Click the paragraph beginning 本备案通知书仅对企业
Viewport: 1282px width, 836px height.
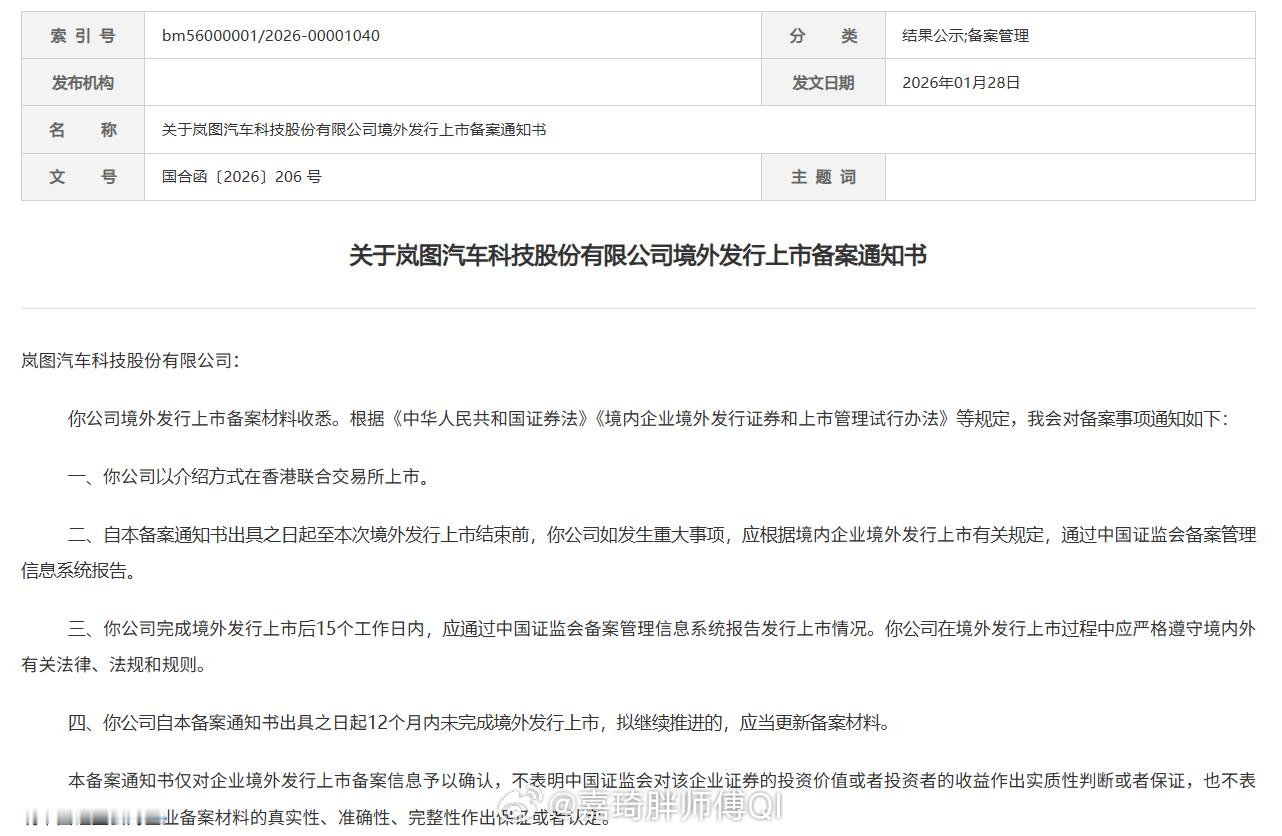click(x=639, y=799)
